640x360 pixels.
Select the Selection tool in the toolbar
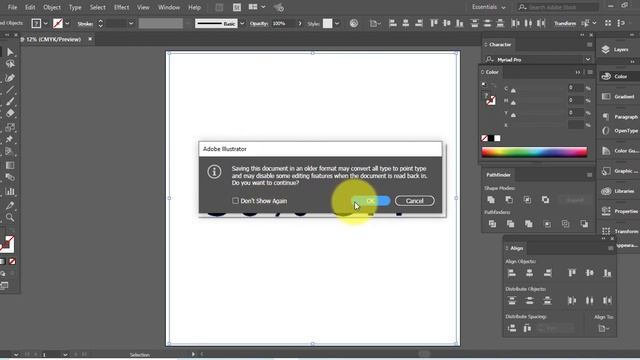tap(10, 52)
